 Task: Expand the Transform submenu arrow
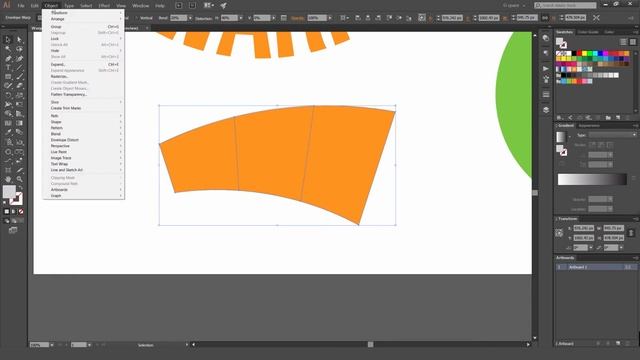(x=121, y=13)
